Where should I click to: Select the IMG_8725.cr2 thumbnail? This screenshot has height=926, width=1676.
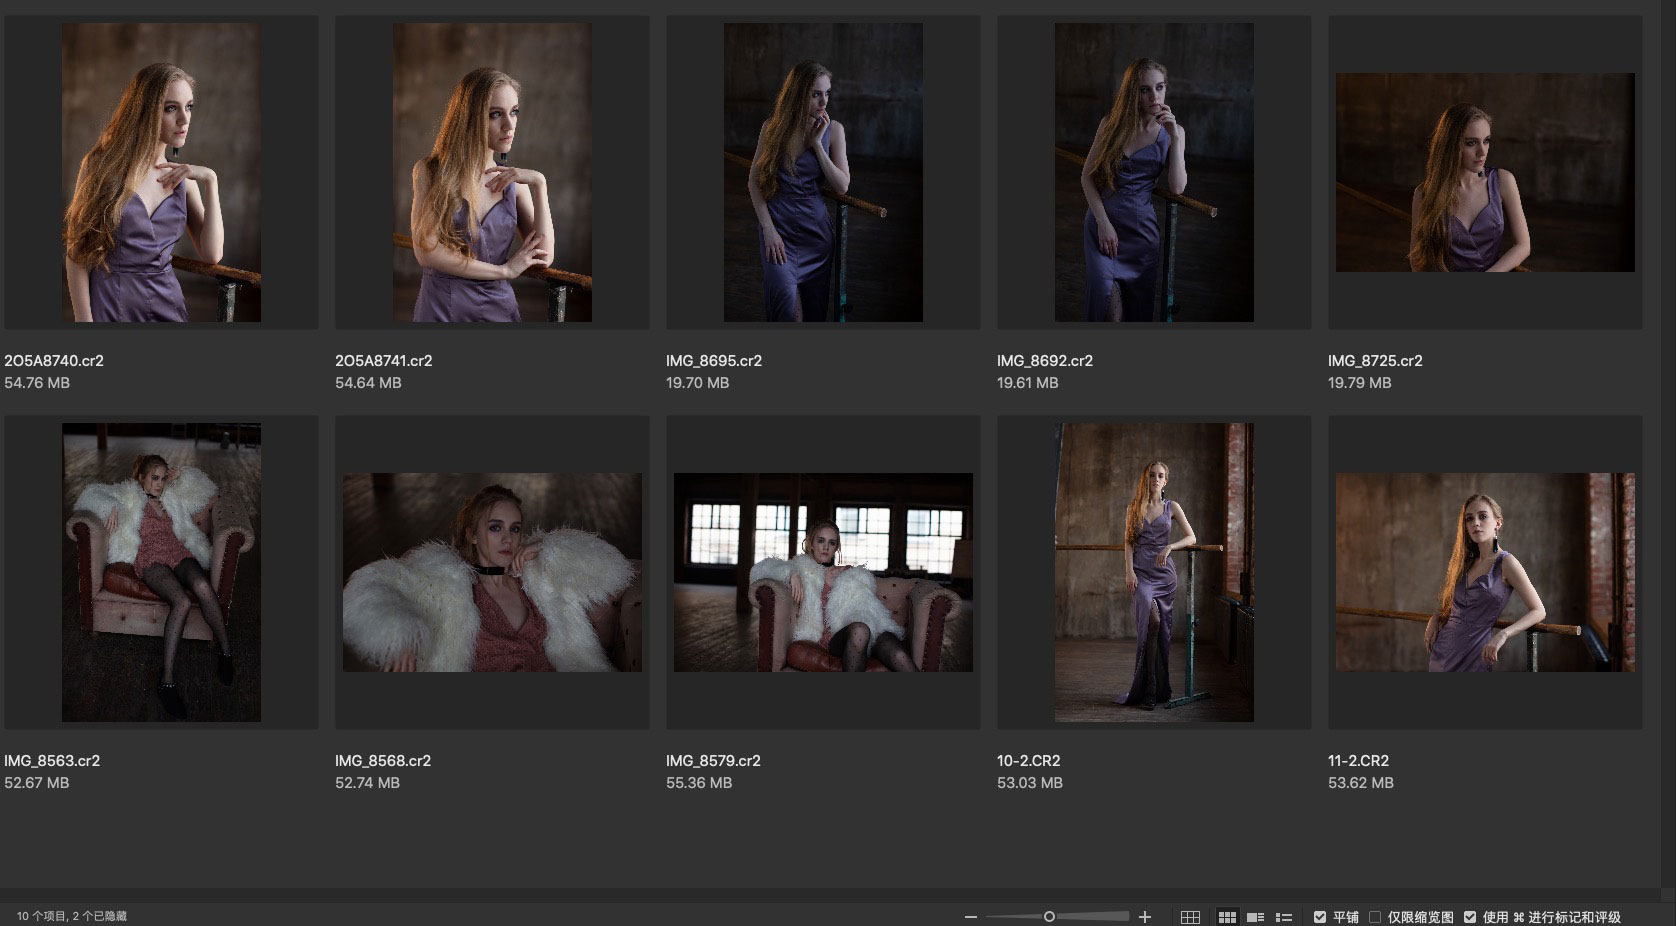coord(1485,172)
